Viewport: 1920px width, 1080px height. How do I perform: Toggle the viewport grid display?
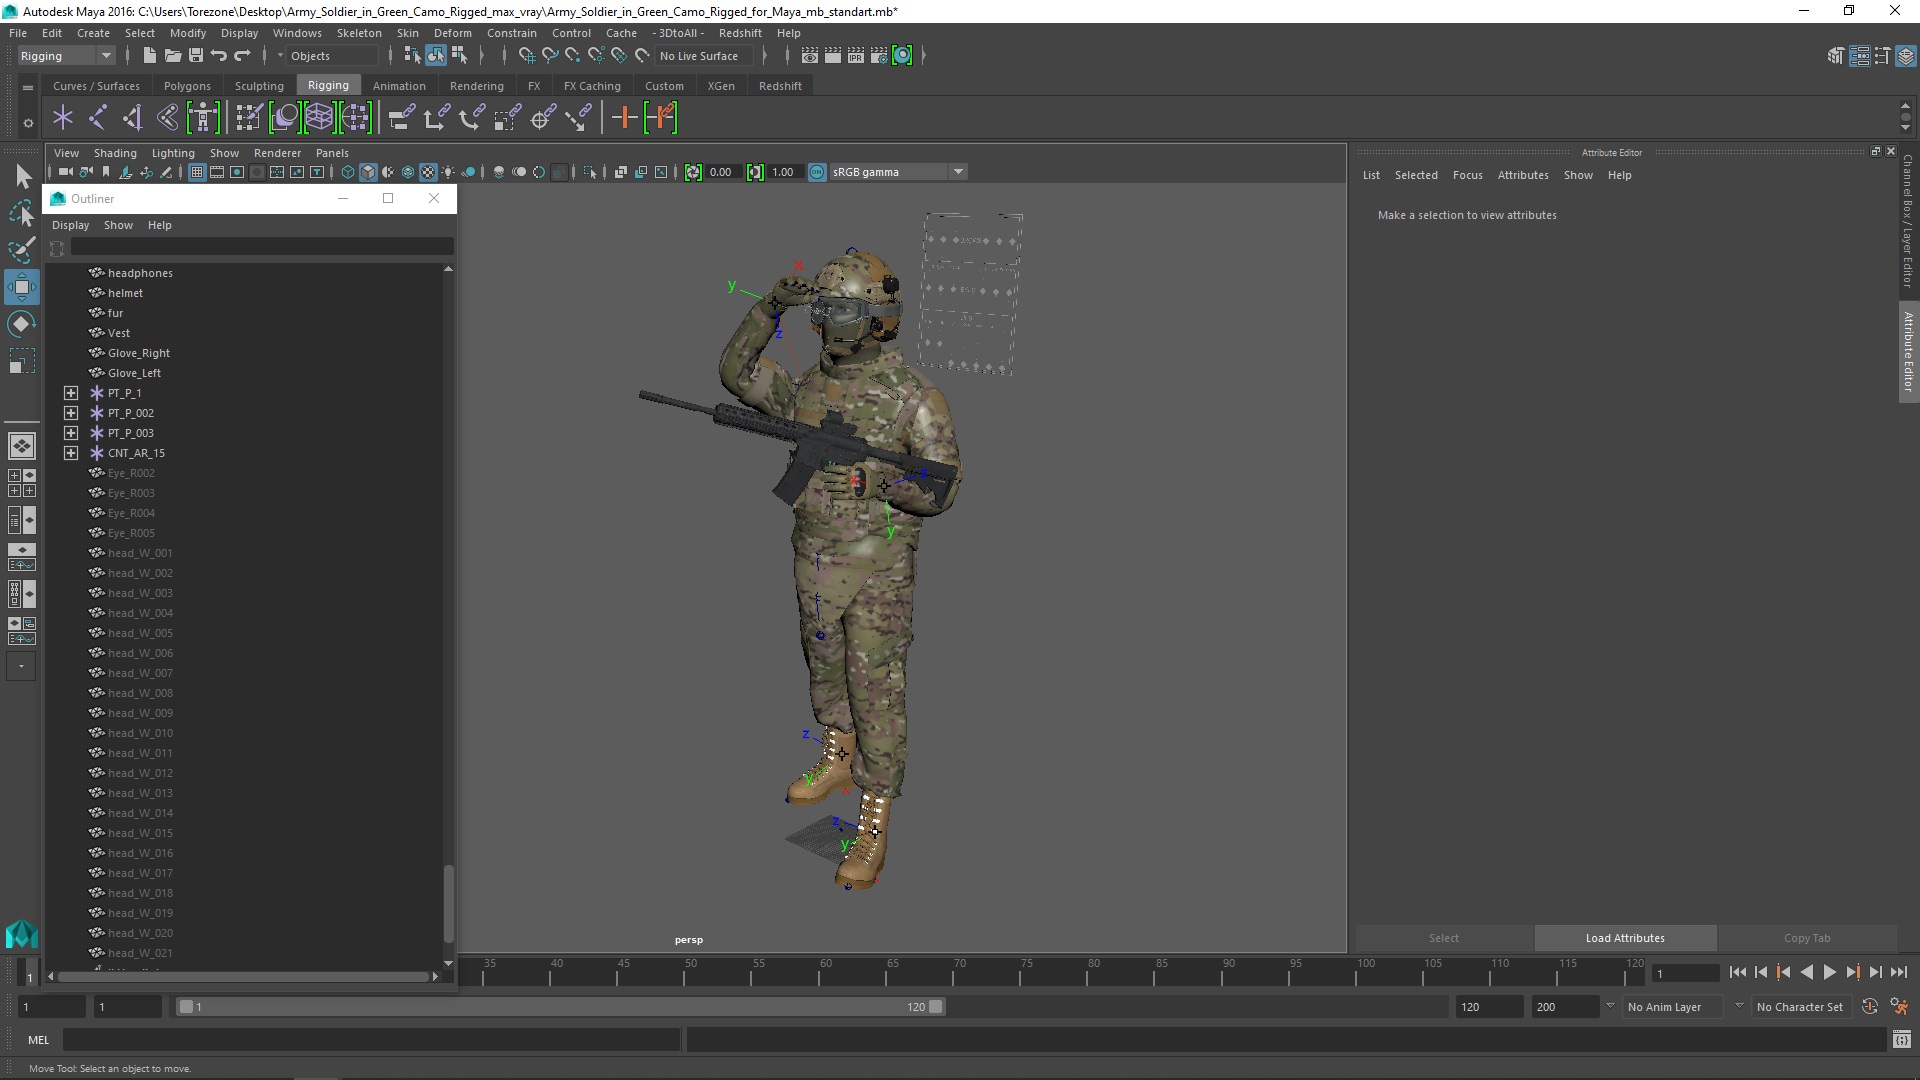[197, 172]
